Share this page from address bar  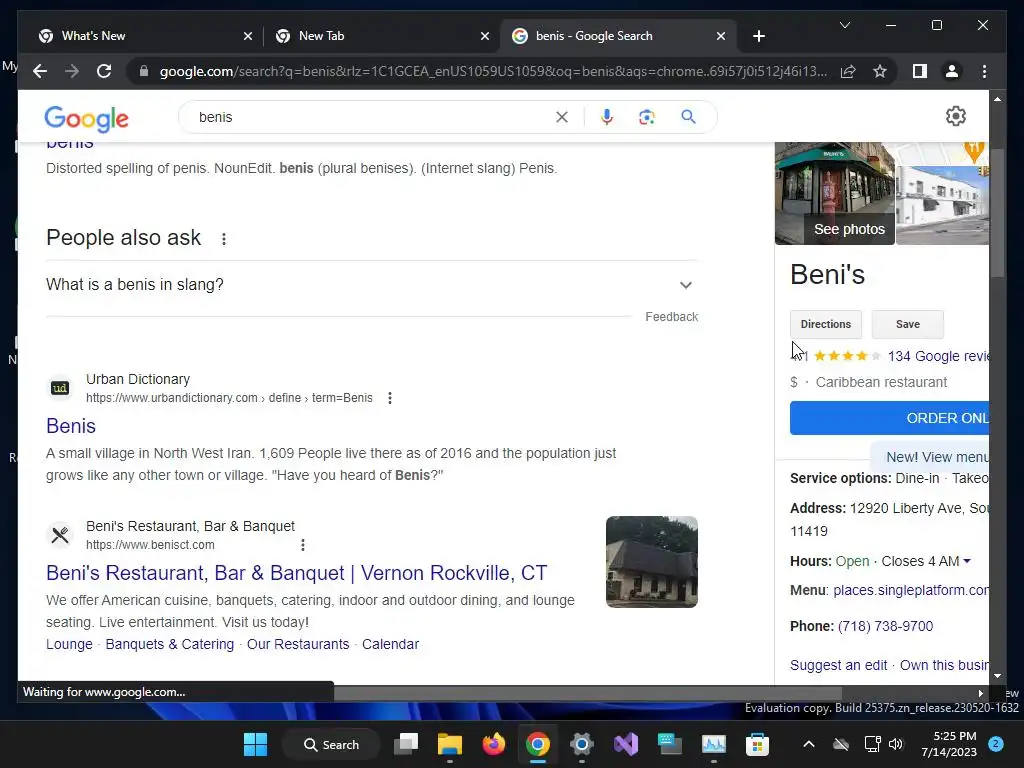(848, 71)
